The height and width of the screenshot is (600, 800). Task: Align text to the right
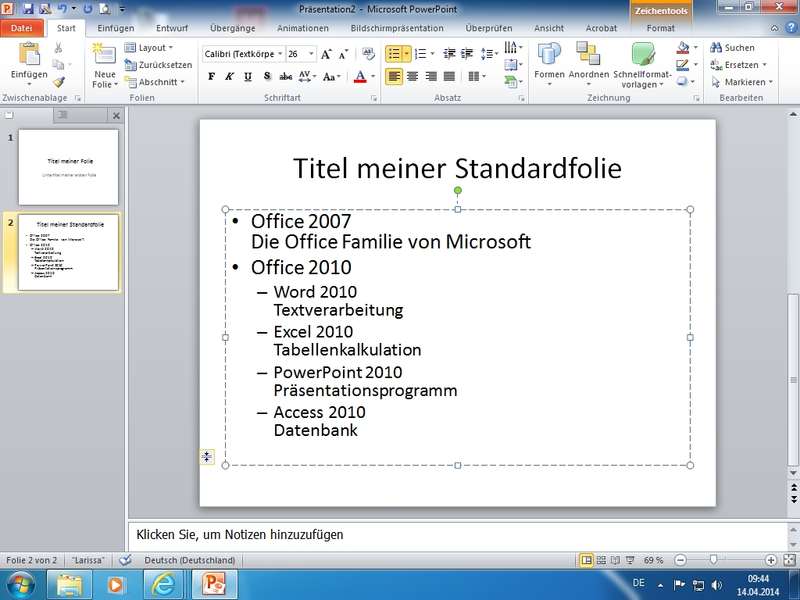pyautogui.click(x=431, y=77)
